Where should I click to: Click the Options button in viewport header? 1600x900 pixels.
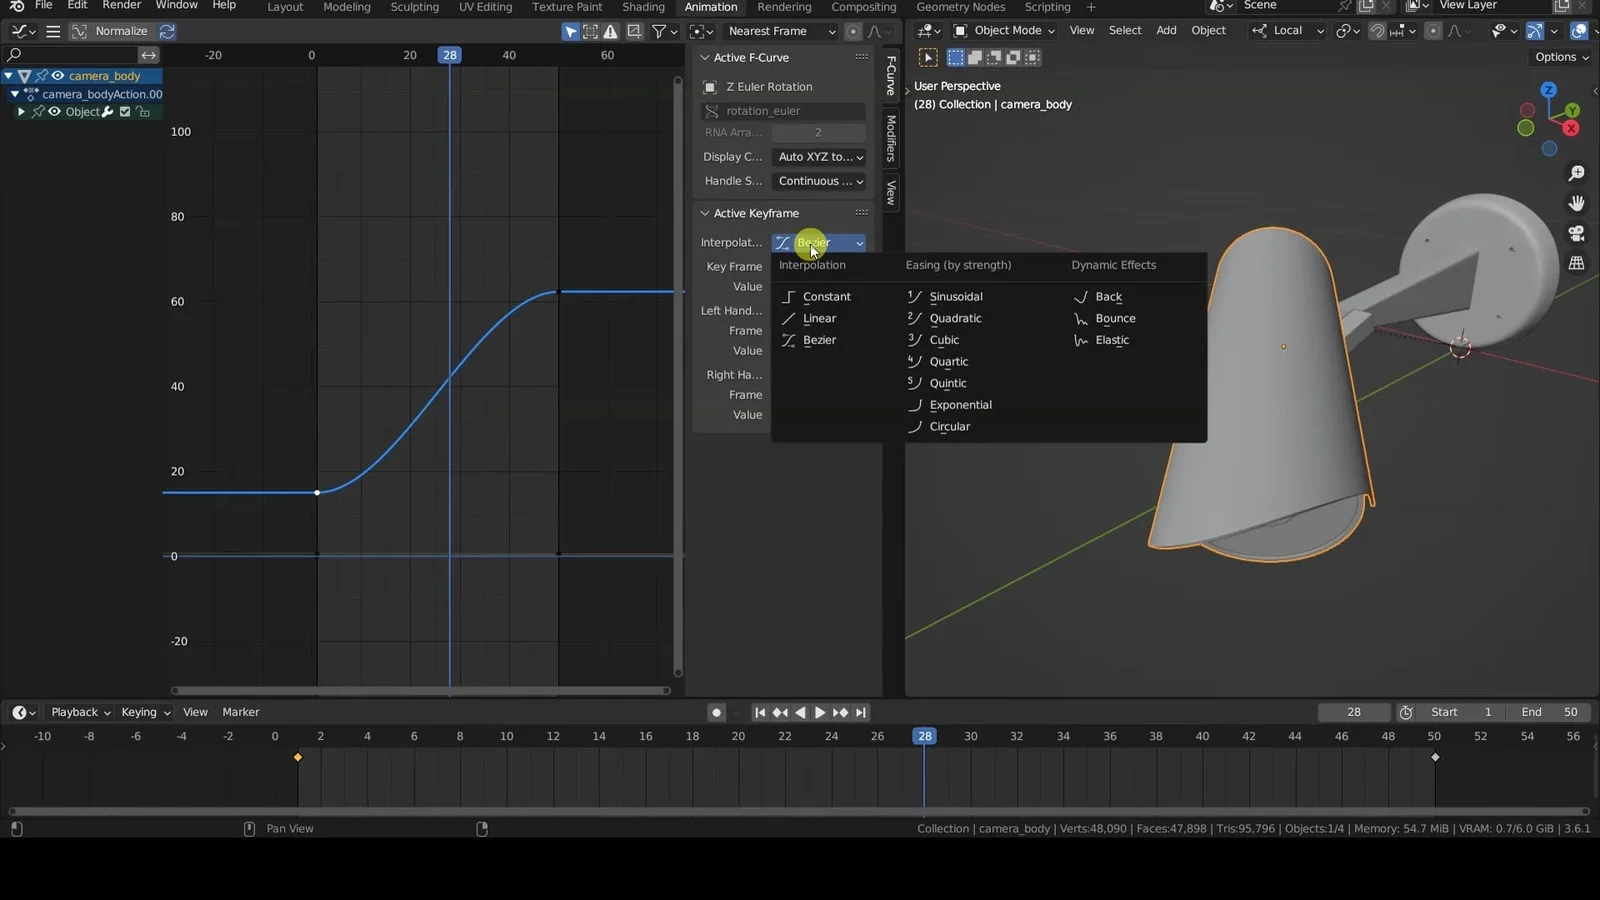[1561, 57]
